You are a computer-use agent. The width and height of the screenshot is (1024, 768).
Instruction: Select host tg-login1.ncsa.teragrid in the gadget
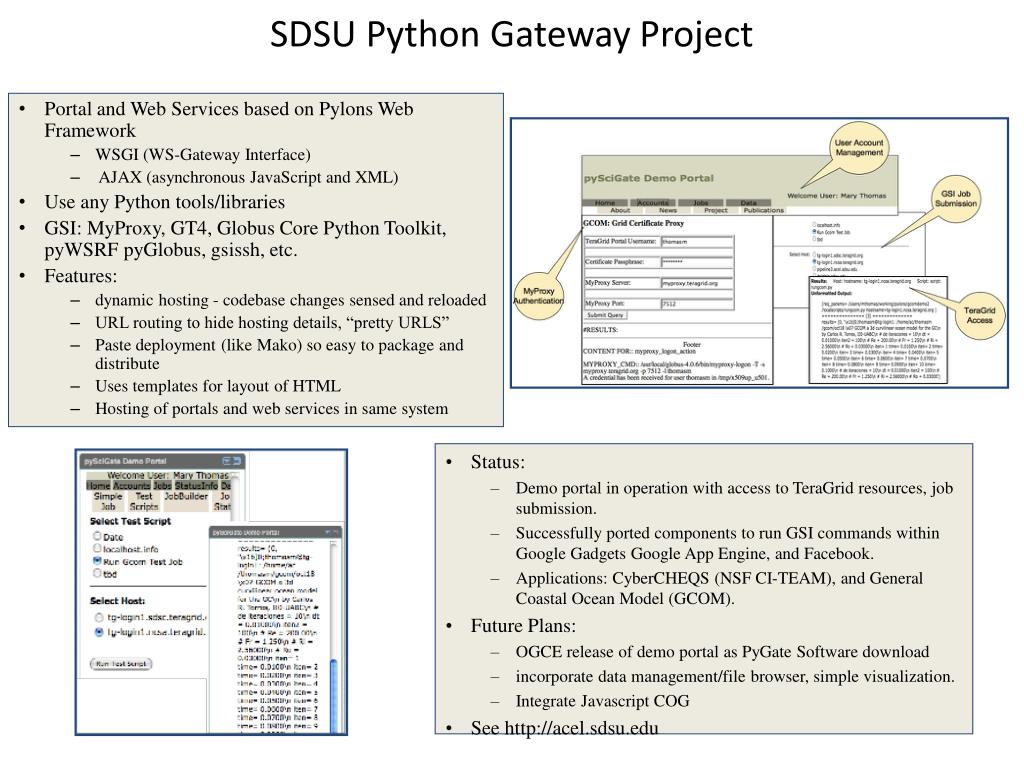pos(99,632)
